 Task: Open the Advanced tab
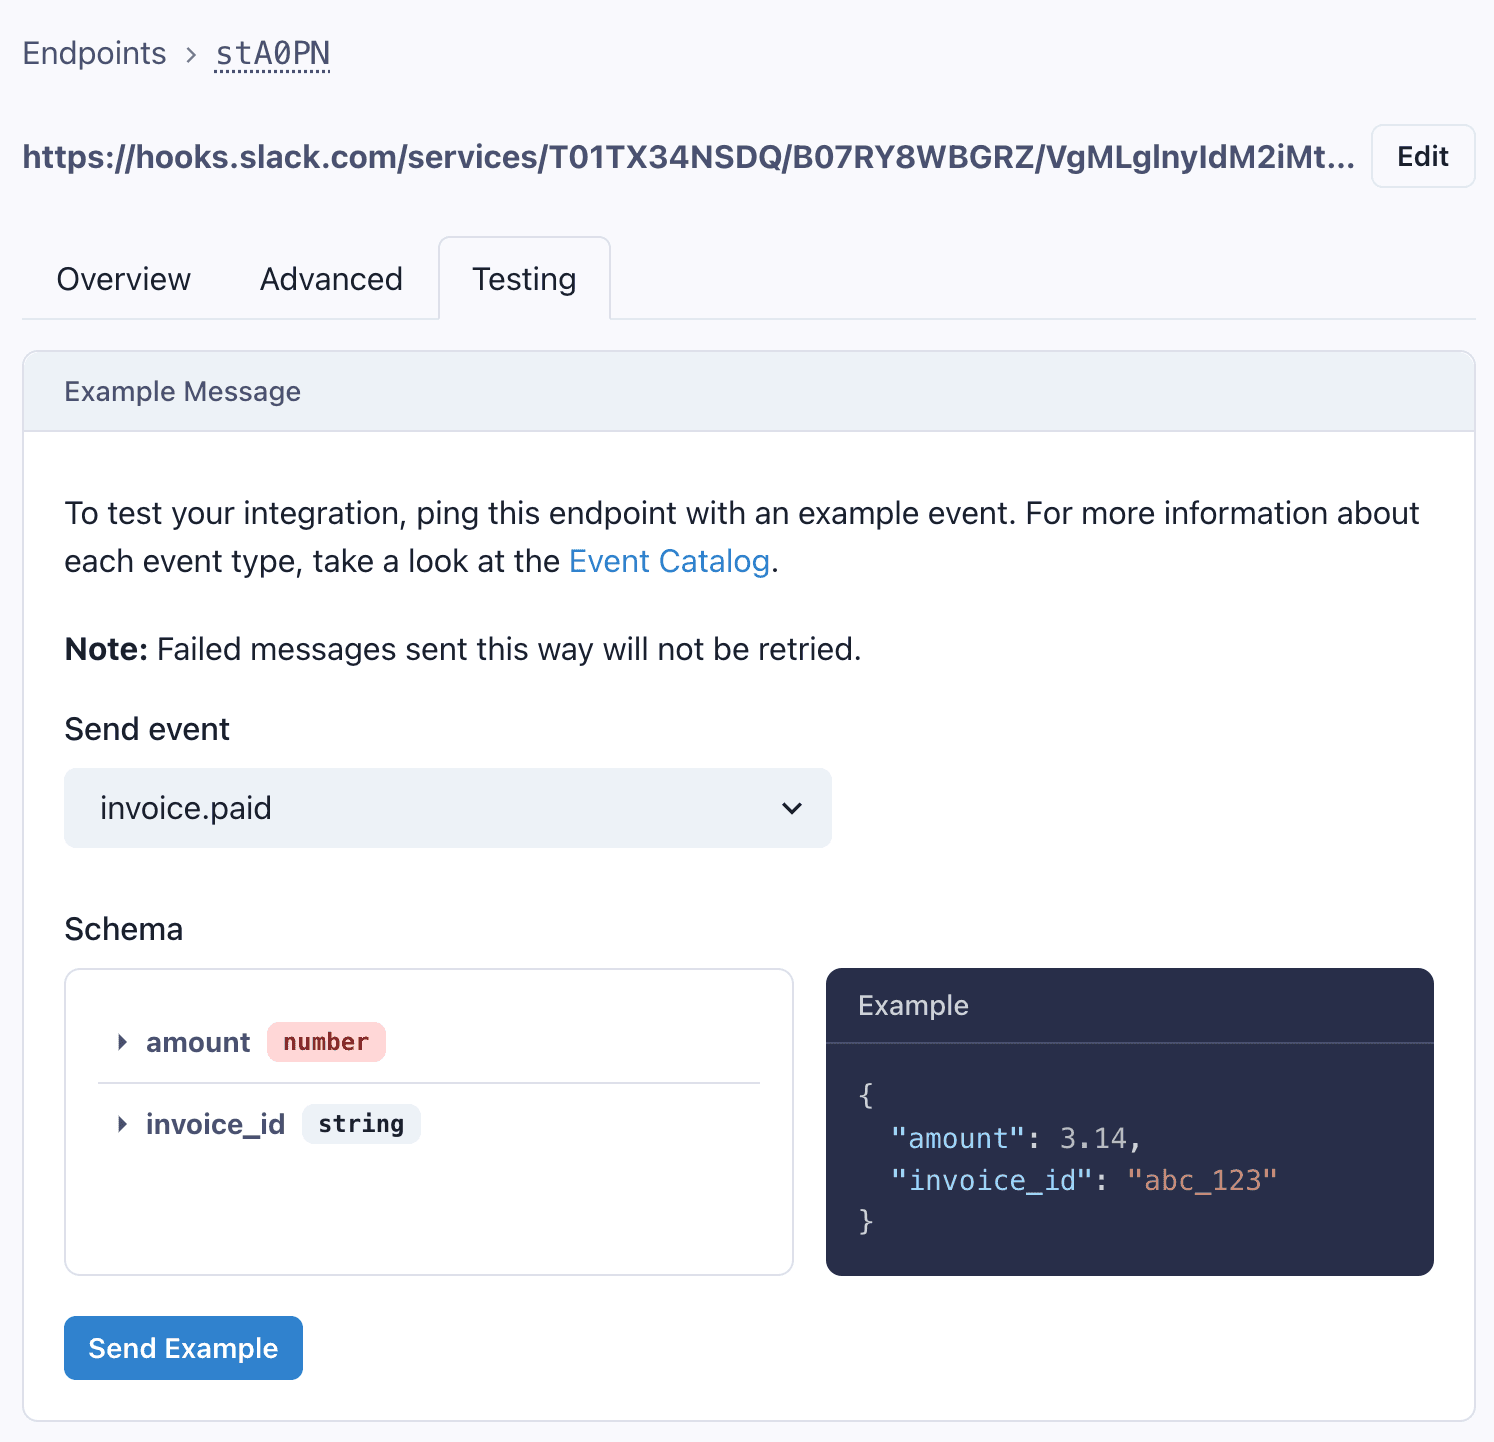pyautogui.click(x=331, y=279)
